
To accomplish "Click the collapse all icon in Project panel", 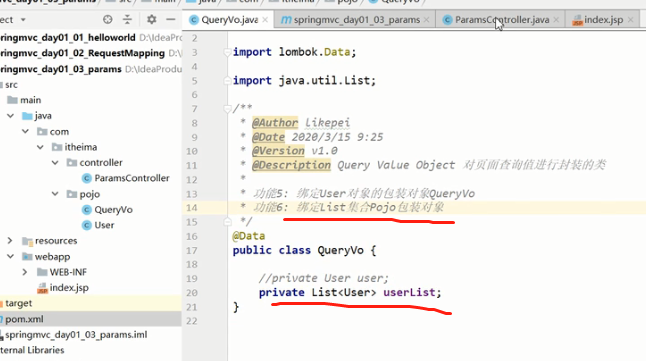I will 127,19.
